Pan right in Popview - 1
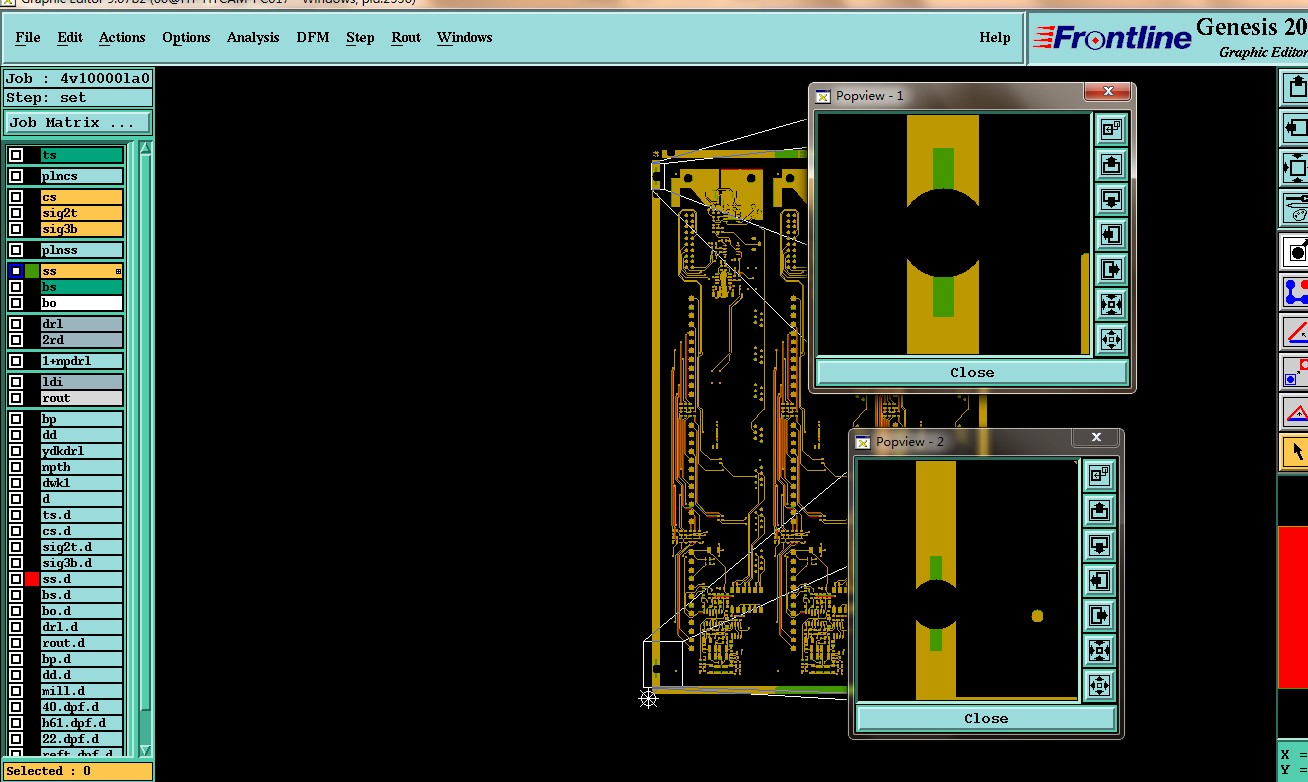 [1111, 269]
